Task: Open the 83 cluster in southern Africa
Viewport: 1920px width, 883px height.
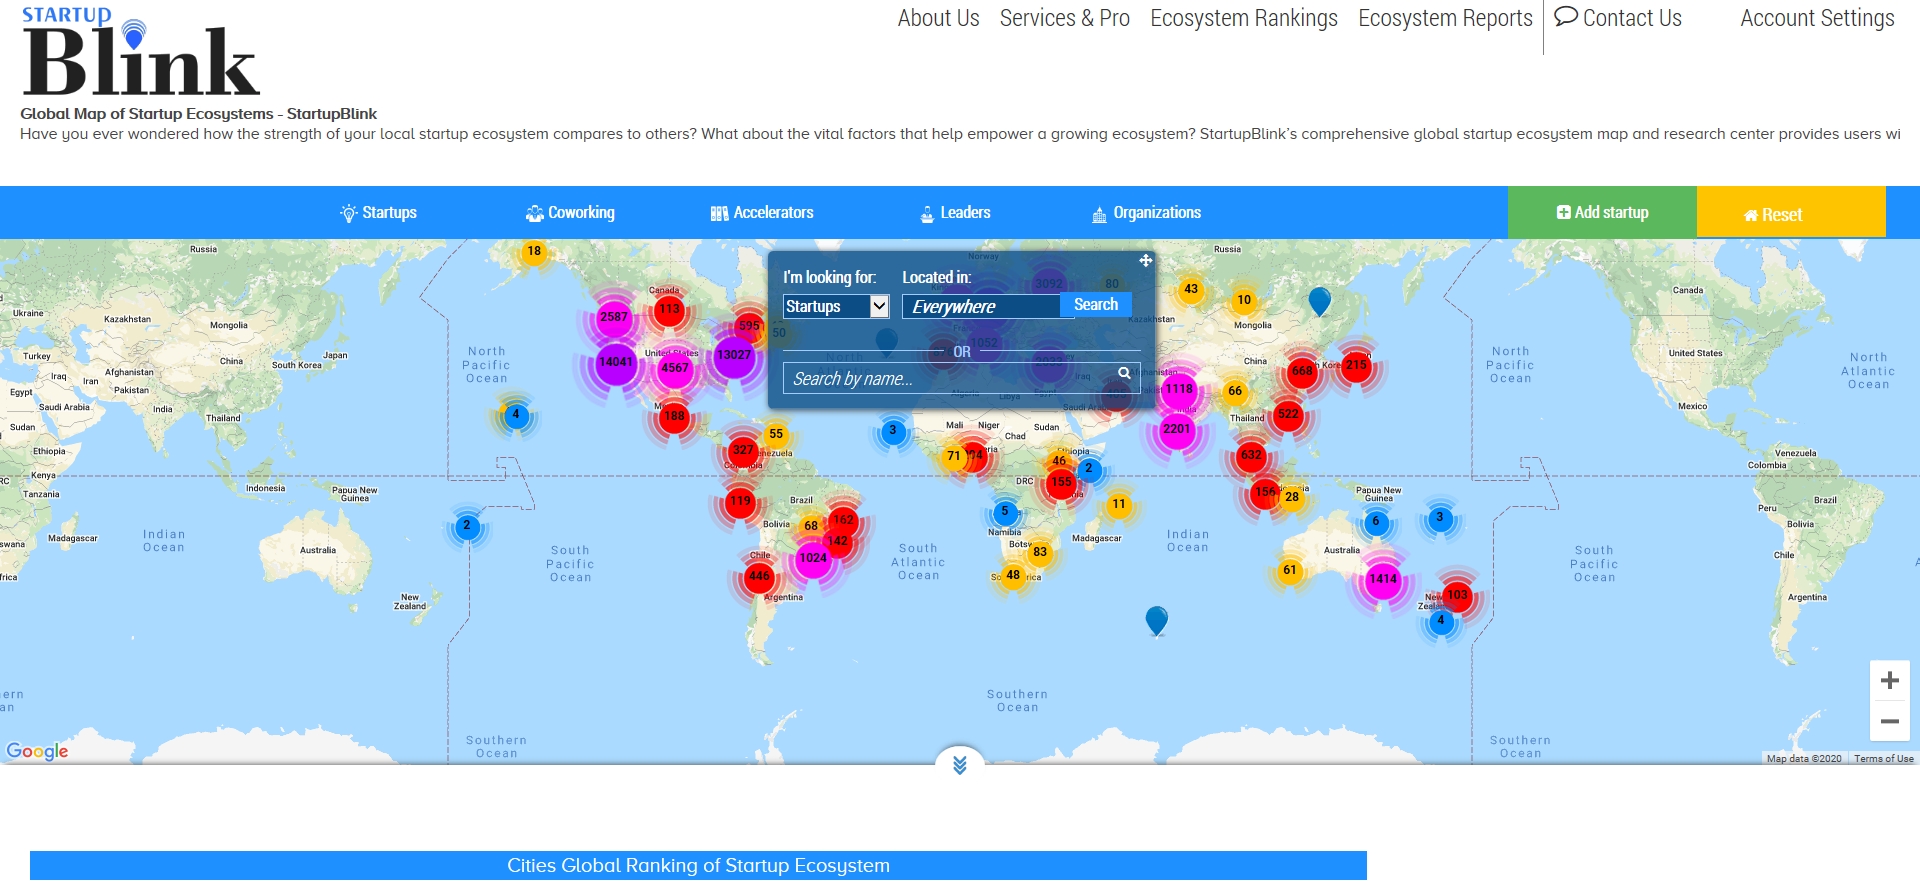Action: (1040, 552)
